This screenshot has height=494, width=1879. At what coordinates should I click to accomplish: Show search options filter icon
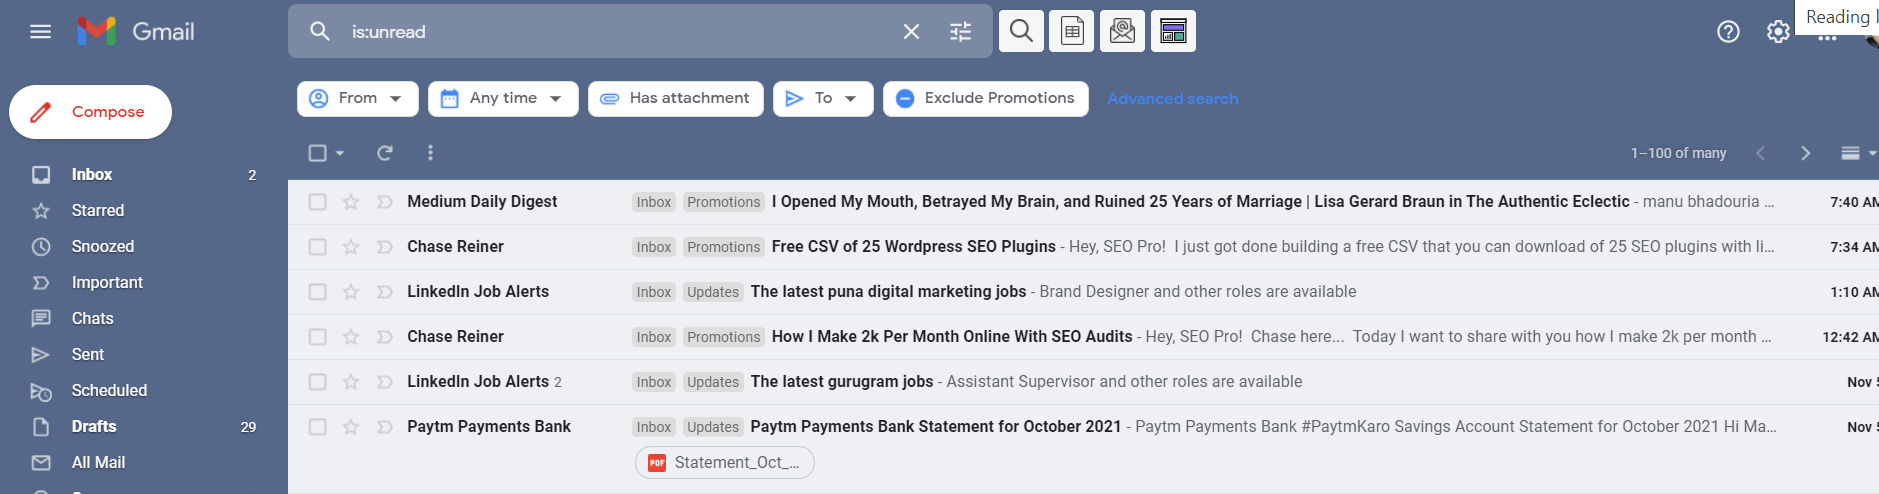pos(960,32)
